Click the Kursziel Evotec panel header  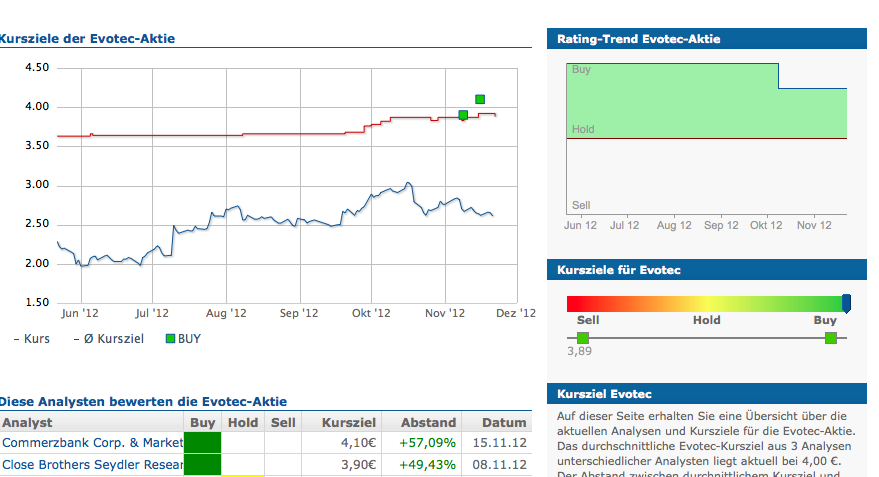coord(706,394)
